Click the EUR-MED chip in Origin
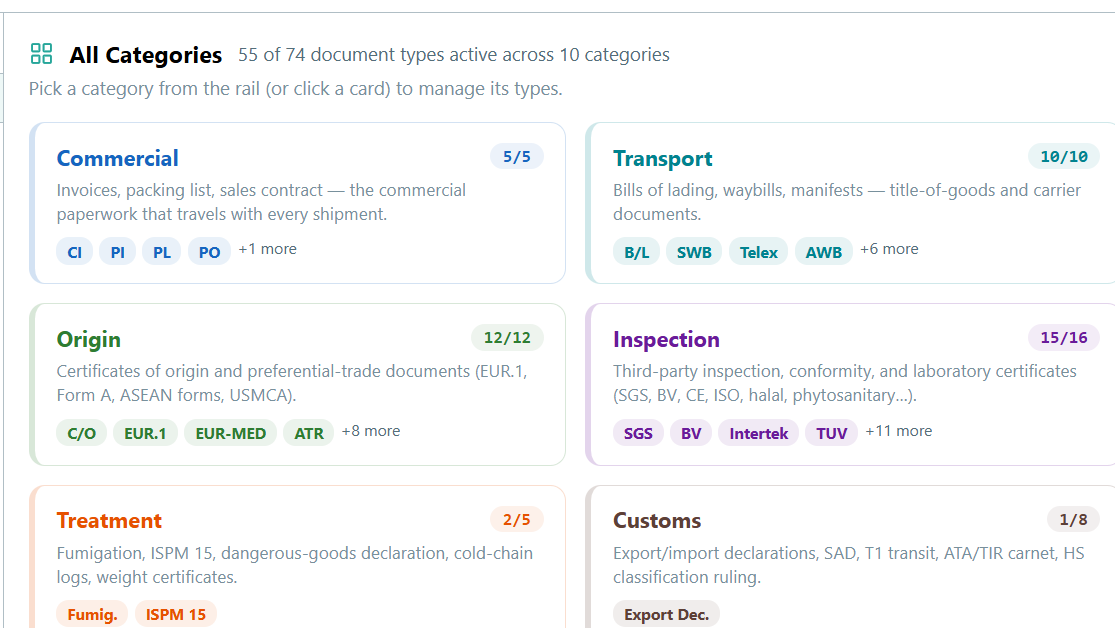1115x628 pixels. tap(230, 433)
